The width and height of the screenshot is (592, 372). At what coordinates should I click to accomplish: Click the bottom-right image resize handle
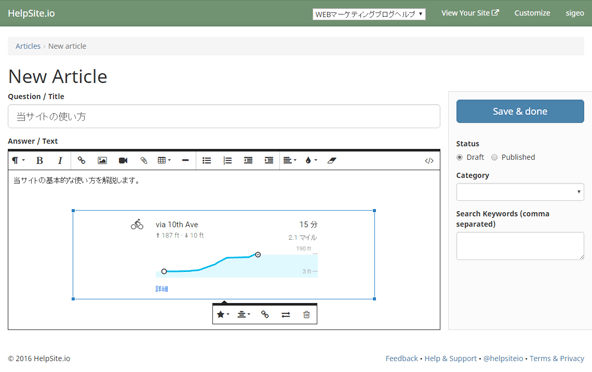375,299
